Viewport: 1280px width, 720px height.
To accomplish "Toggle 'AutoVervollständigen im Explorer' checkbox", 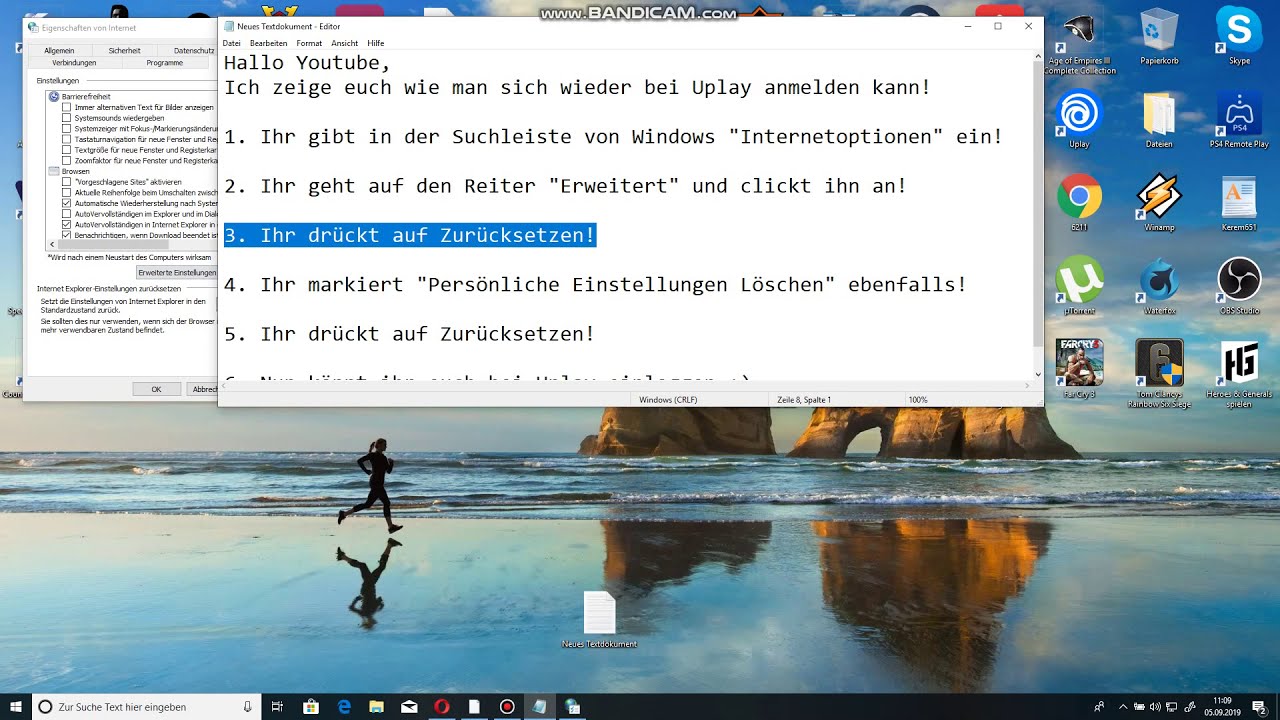I will (67, 214).
